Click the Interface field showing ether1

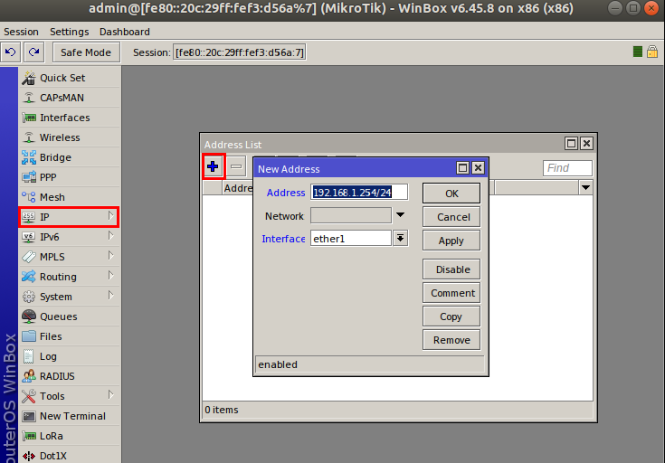click(351, 239)
